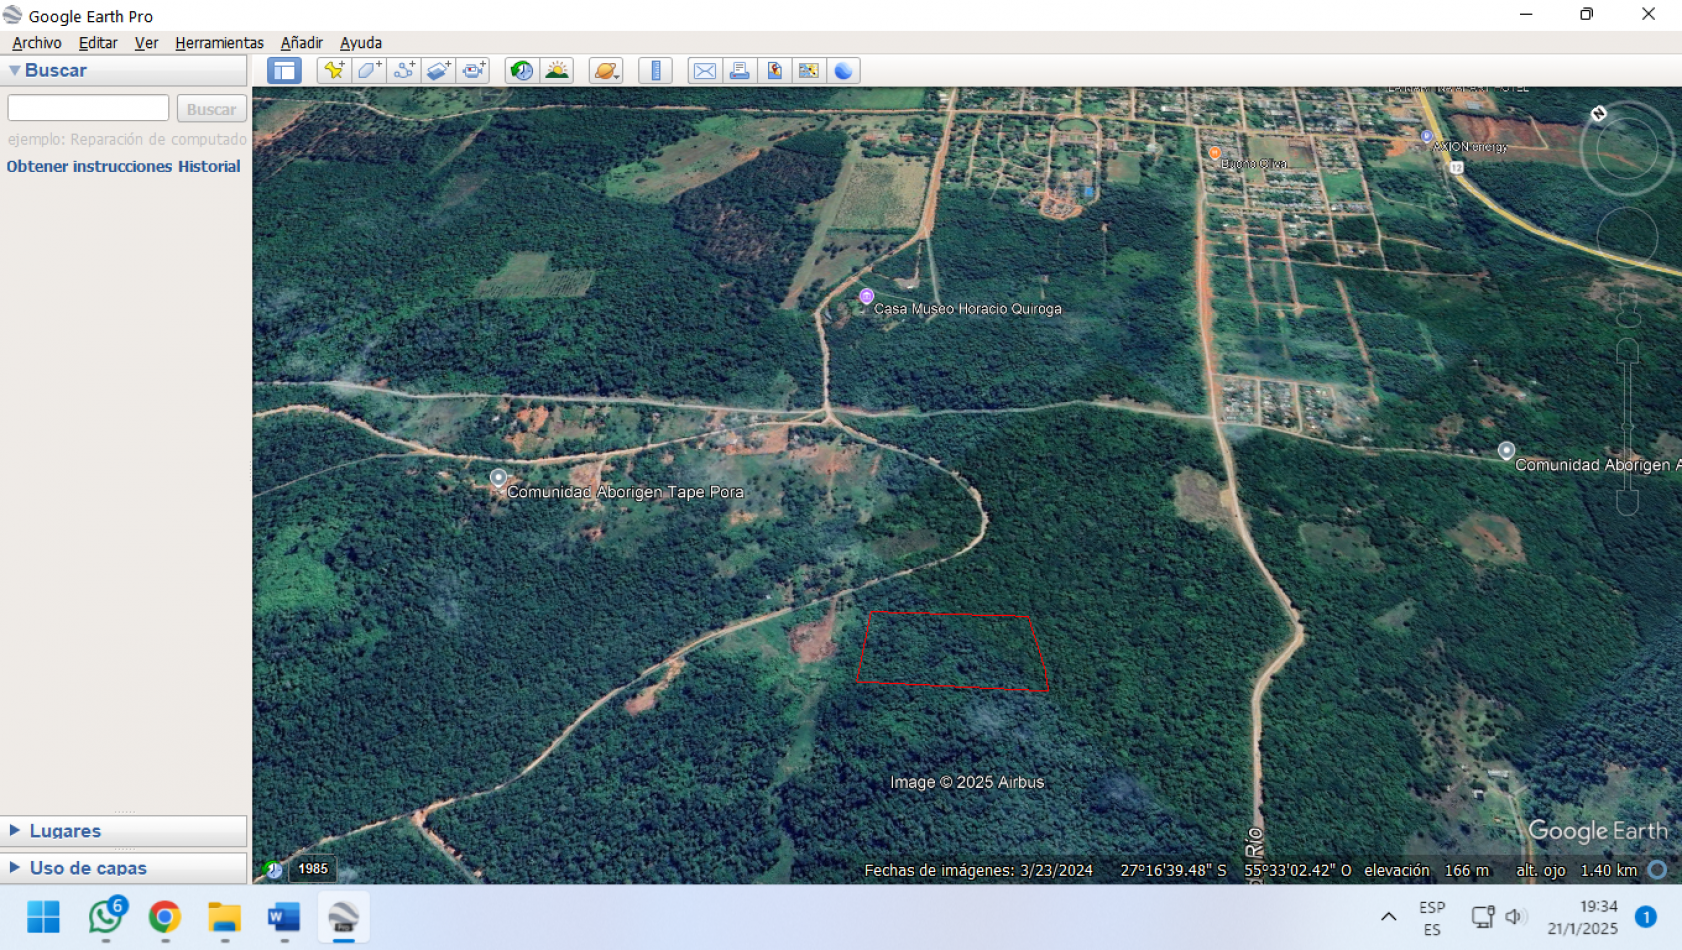Click the Google Earth Pro taskbar icon

click(343, 917)
